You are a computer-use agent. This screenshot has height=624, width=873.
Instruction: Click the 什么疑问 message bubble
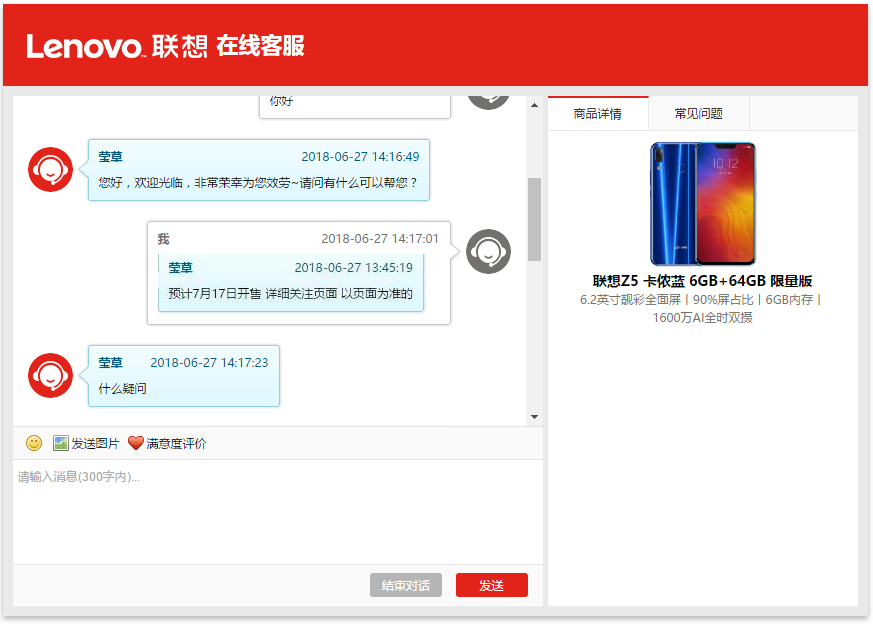coord(184,376)
